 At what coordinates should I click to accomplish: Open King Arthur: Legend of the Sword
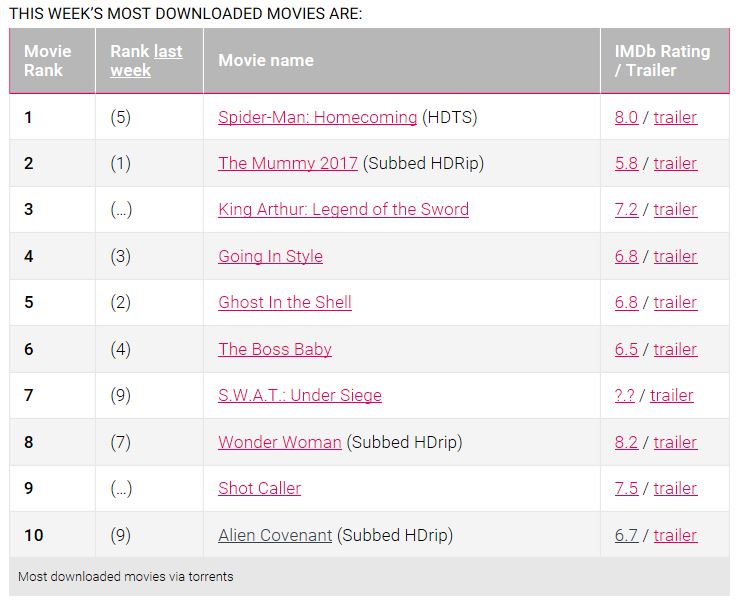(x=343, y=209)
